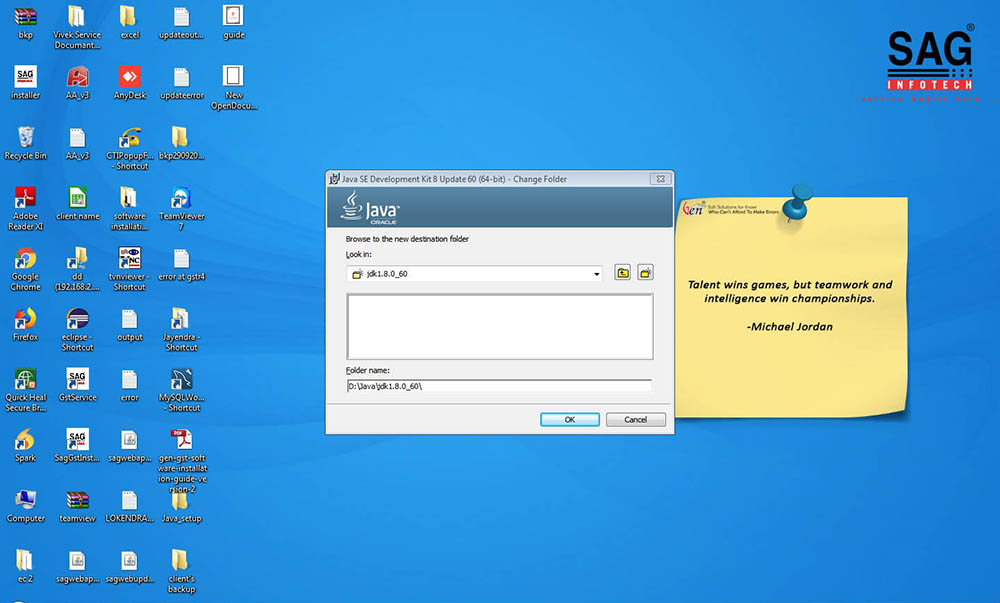Select the Adobe Reader XI icon
Viewport: 1000px width, 603px height.
click(26, 199)
